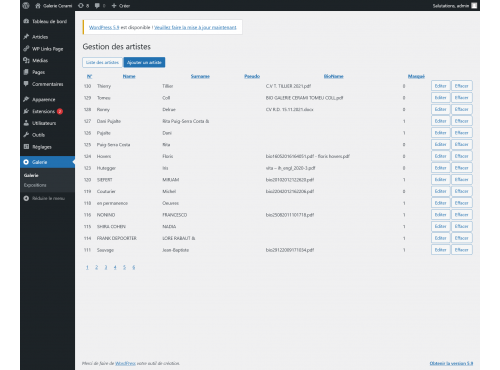Go to pagination page 2
The width and height of the screenshot is (500, 370).
coord(97,267)
